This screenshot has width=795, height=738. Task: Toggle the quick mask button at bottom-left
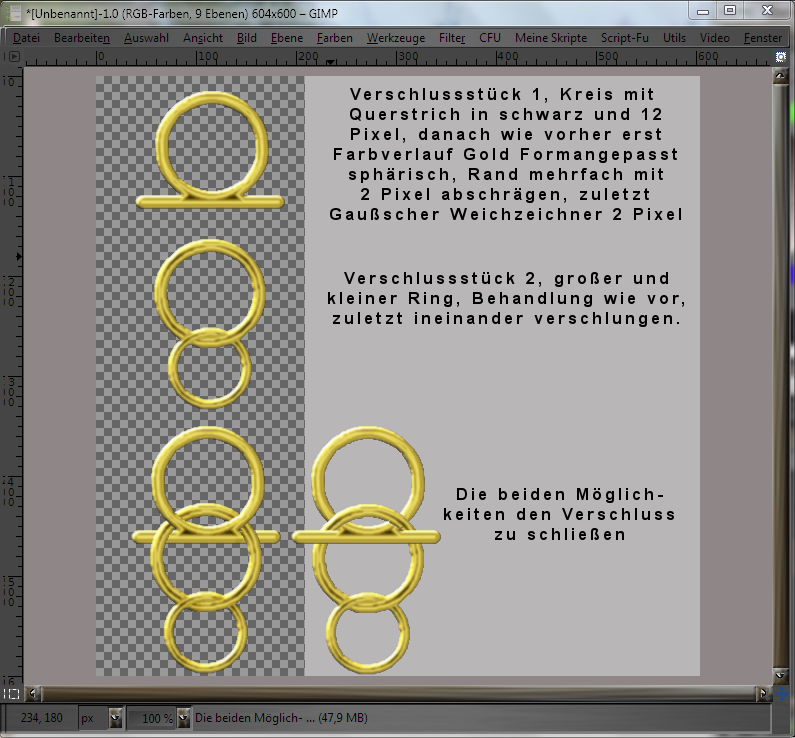click(x=13, y=692)
